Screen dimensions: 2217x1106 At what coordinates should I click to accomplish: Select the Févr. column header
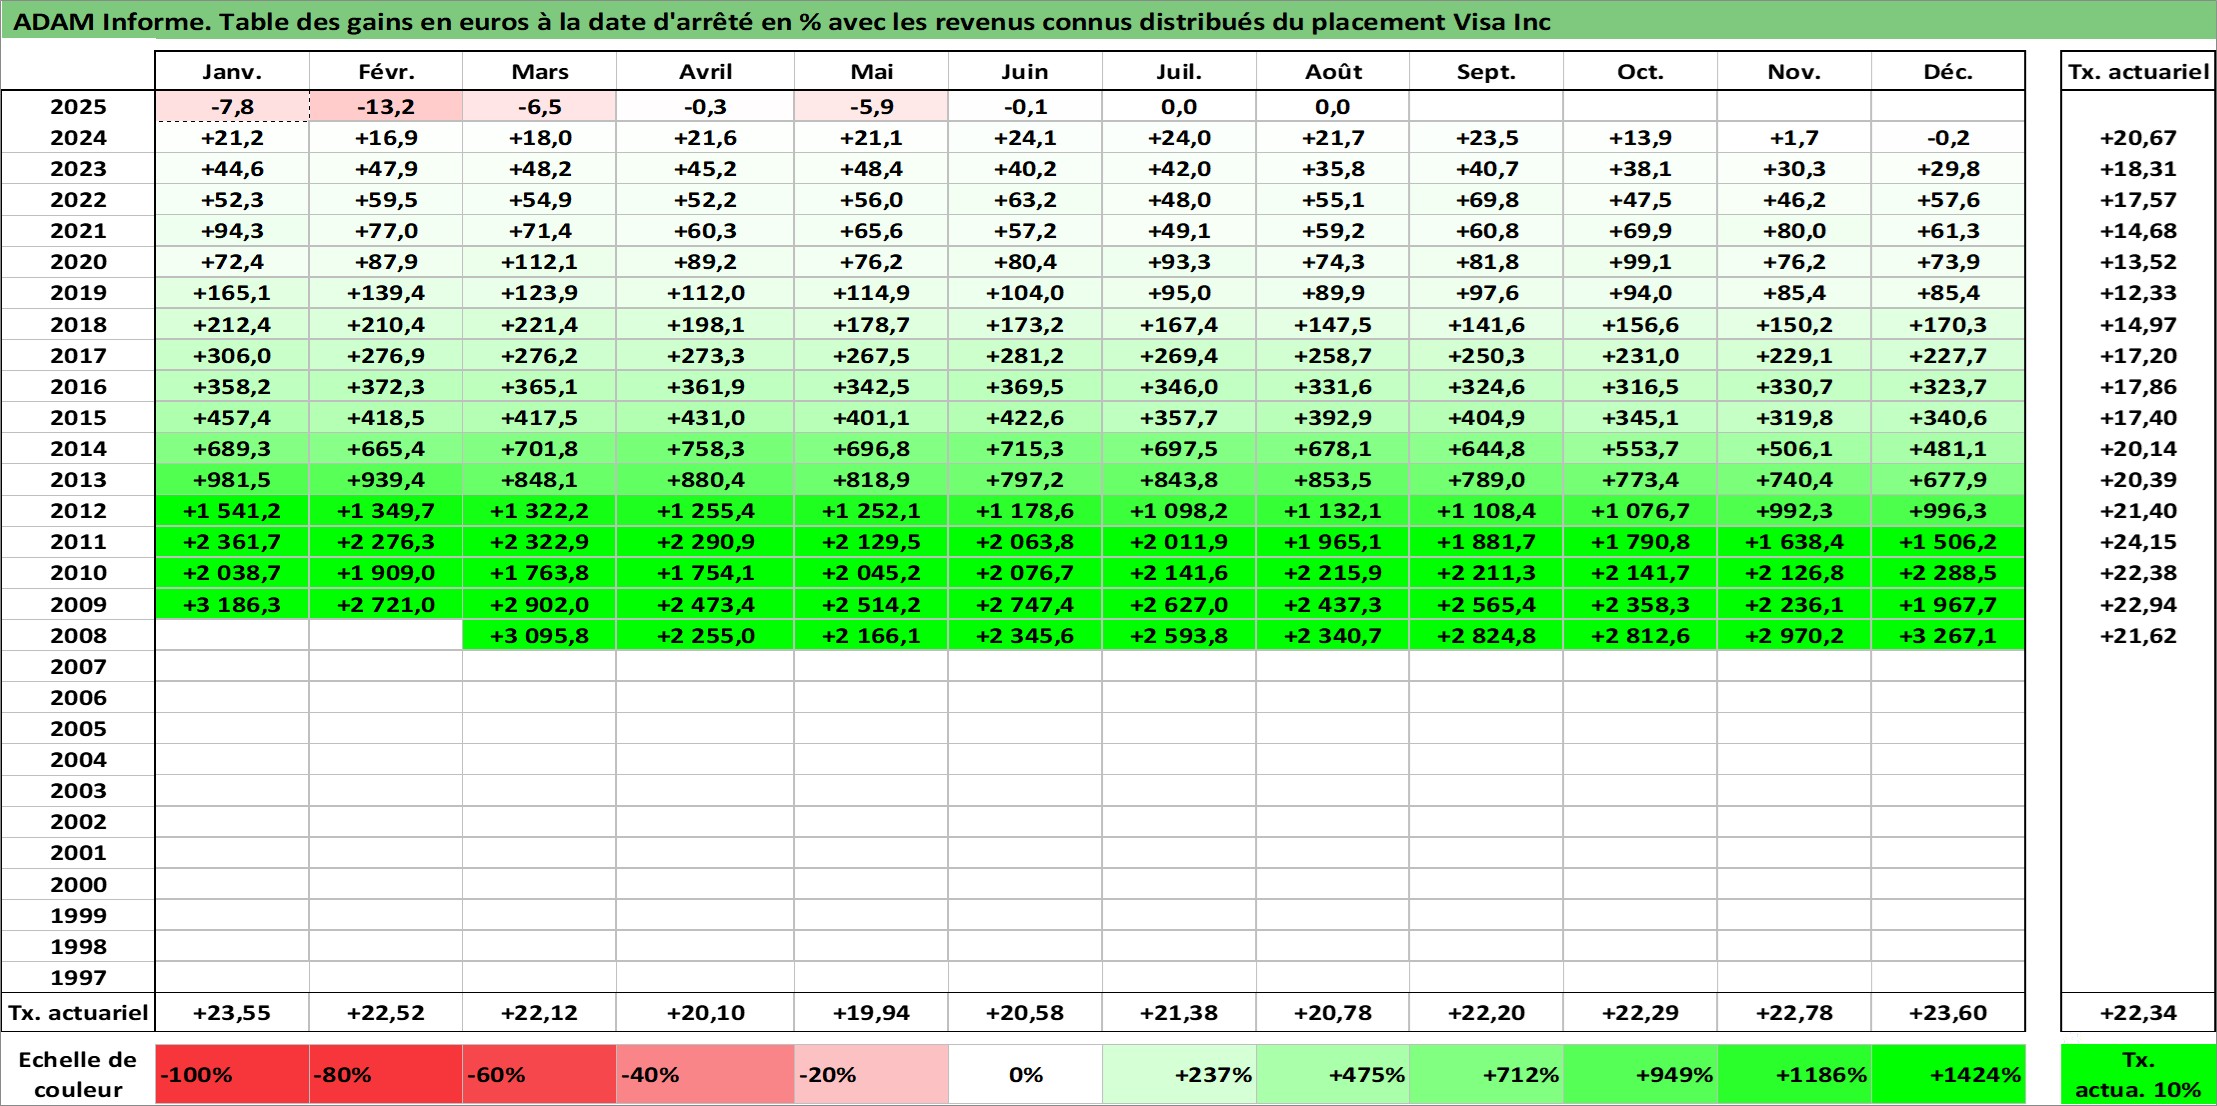click(386, 72)
